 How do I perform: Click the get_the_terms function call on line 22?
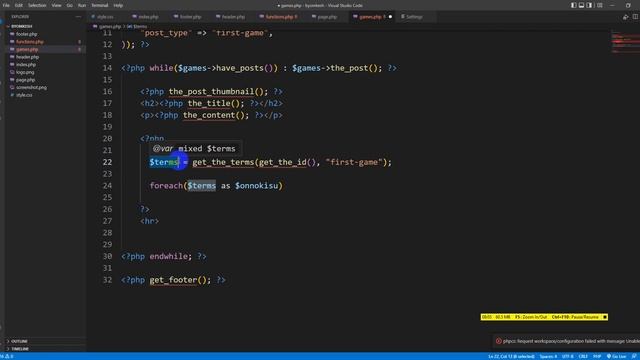click(x=223, y=162)
